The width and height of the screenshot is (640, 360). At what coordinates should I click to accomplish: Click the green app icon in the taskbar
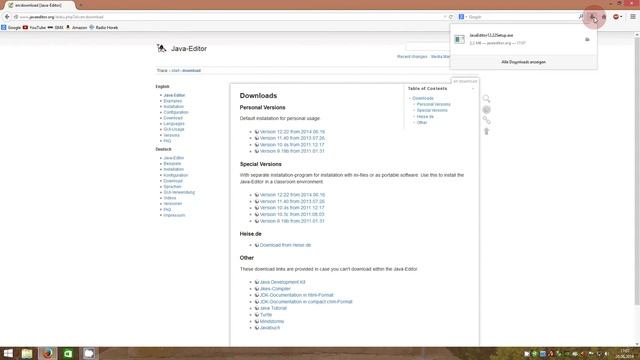68,353
